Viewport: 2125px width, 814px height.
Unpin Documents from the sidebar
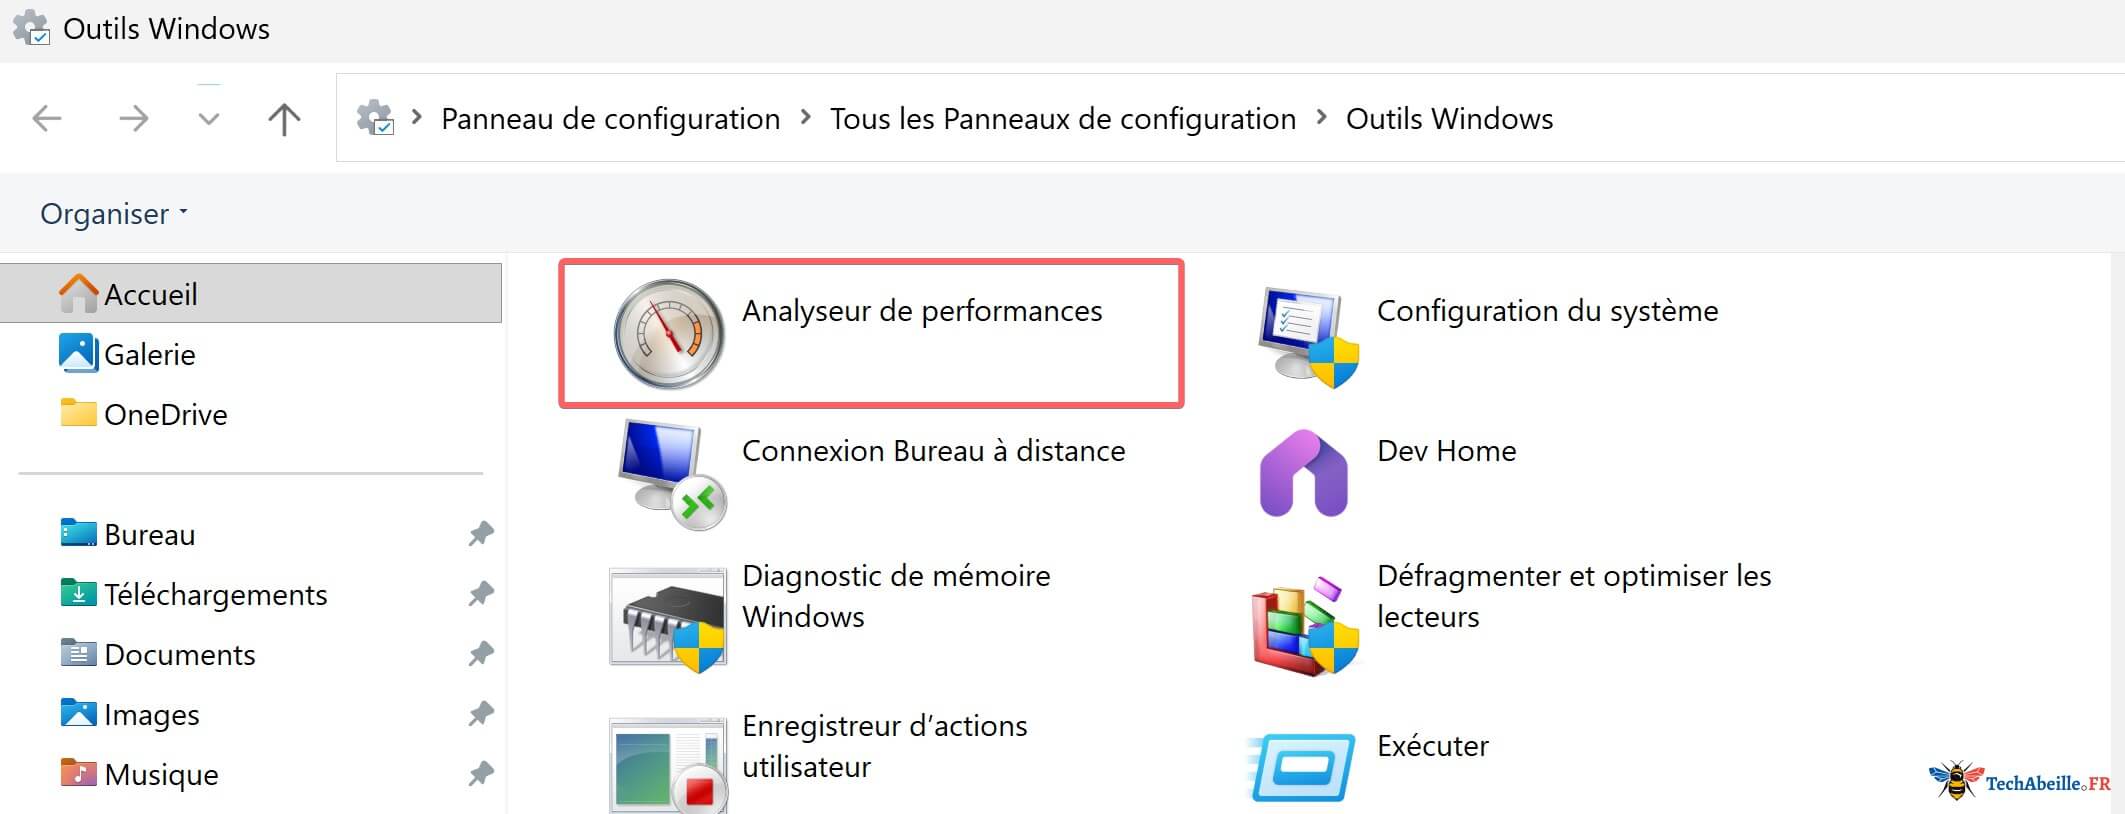click(480, 653)
